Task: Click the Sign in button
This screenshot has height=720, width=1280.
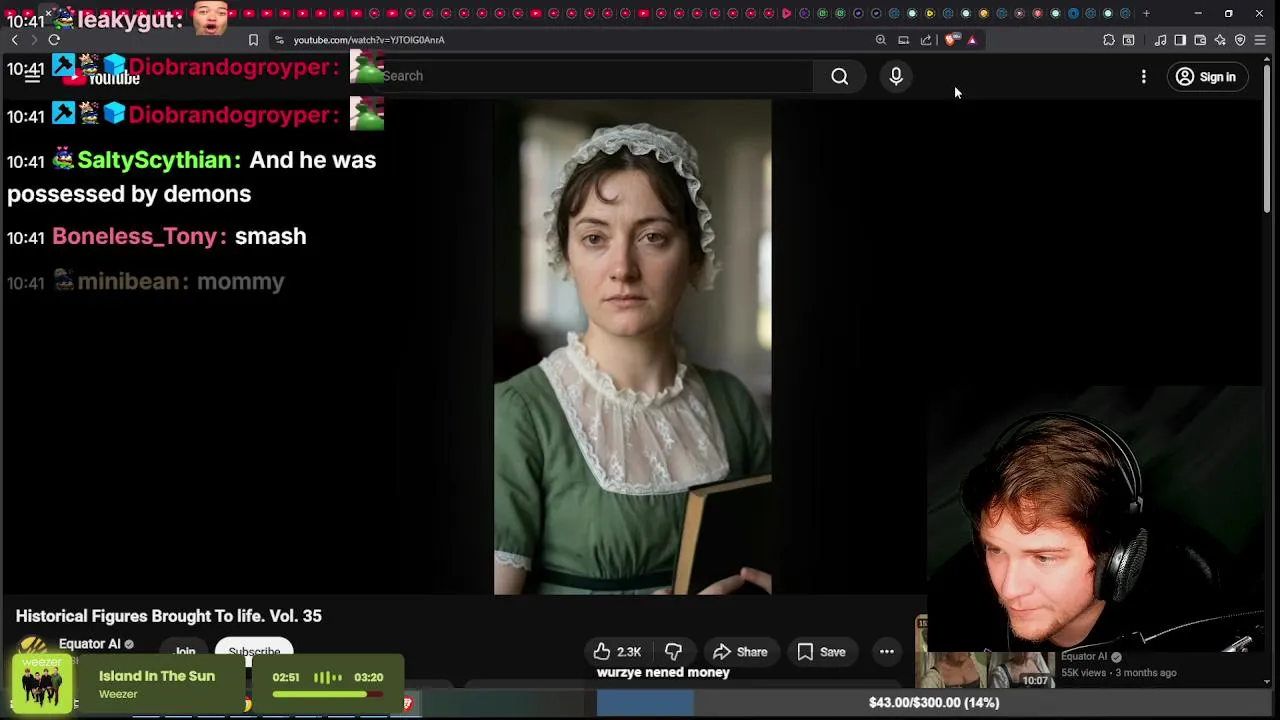Action: 1207,77
